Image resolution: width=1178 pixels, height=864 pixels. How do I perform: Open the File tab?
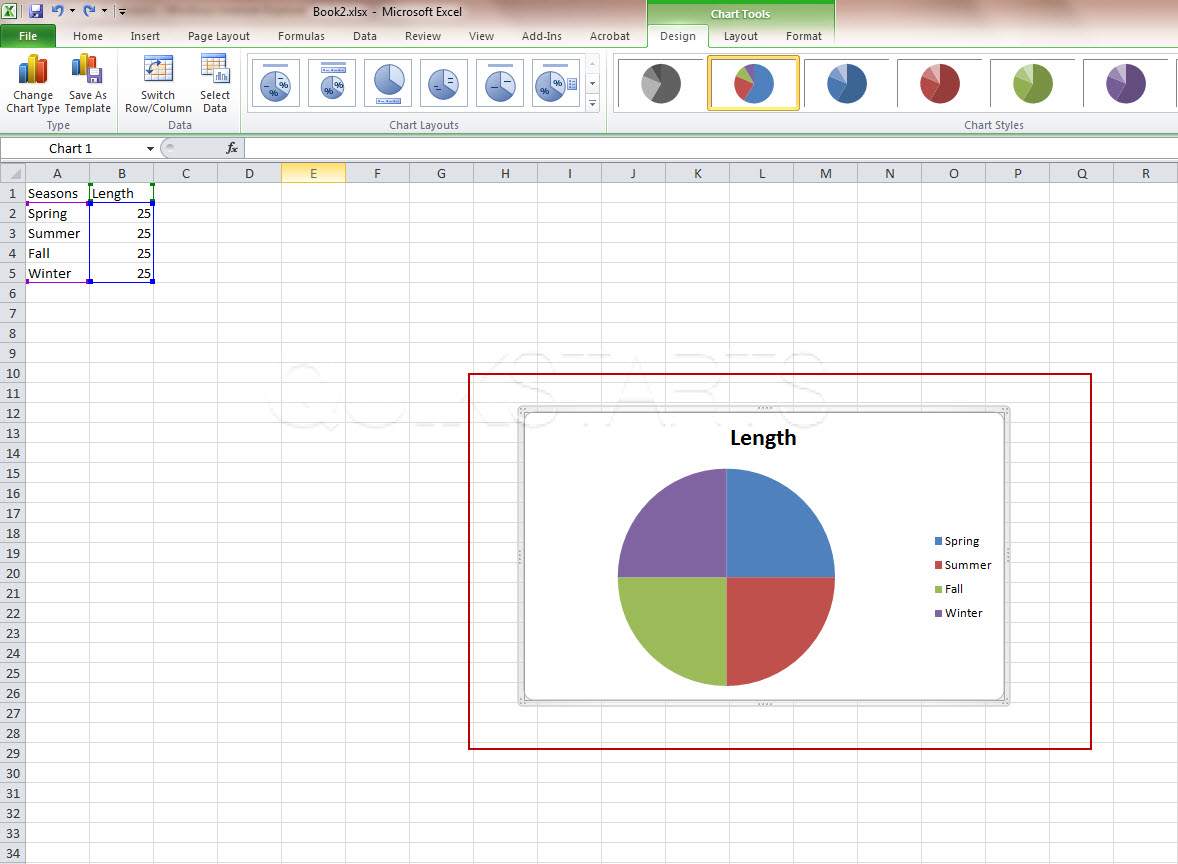coord(28,36)
